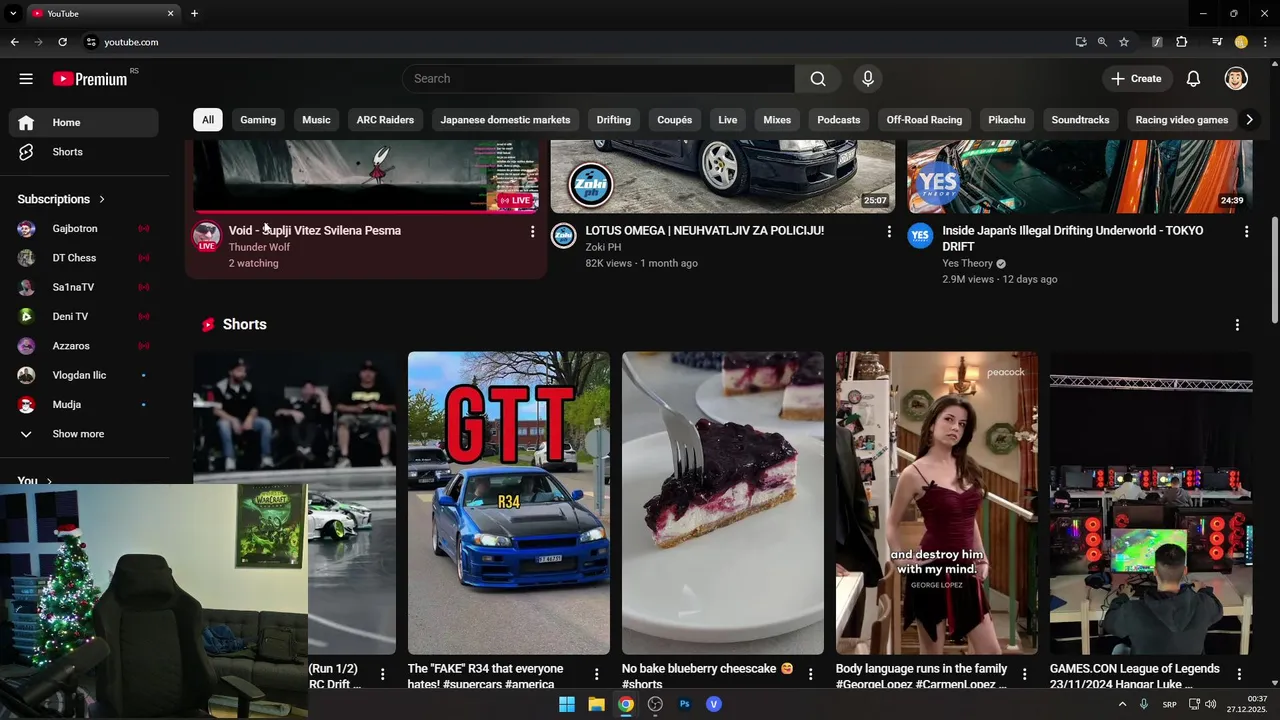The height and width of the screenshot is (720, 1280).
Task: Select the Live filter chip
Action: point(728,120)
